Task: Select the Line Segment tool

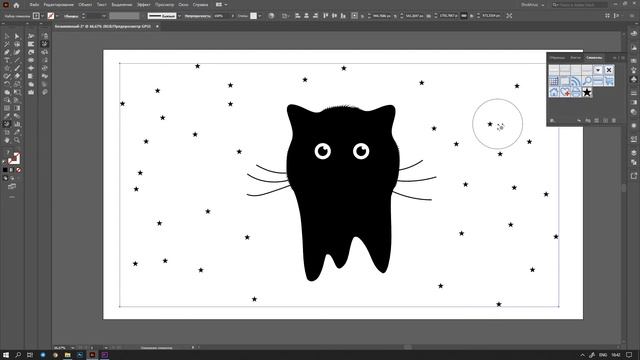Action: 17,60
